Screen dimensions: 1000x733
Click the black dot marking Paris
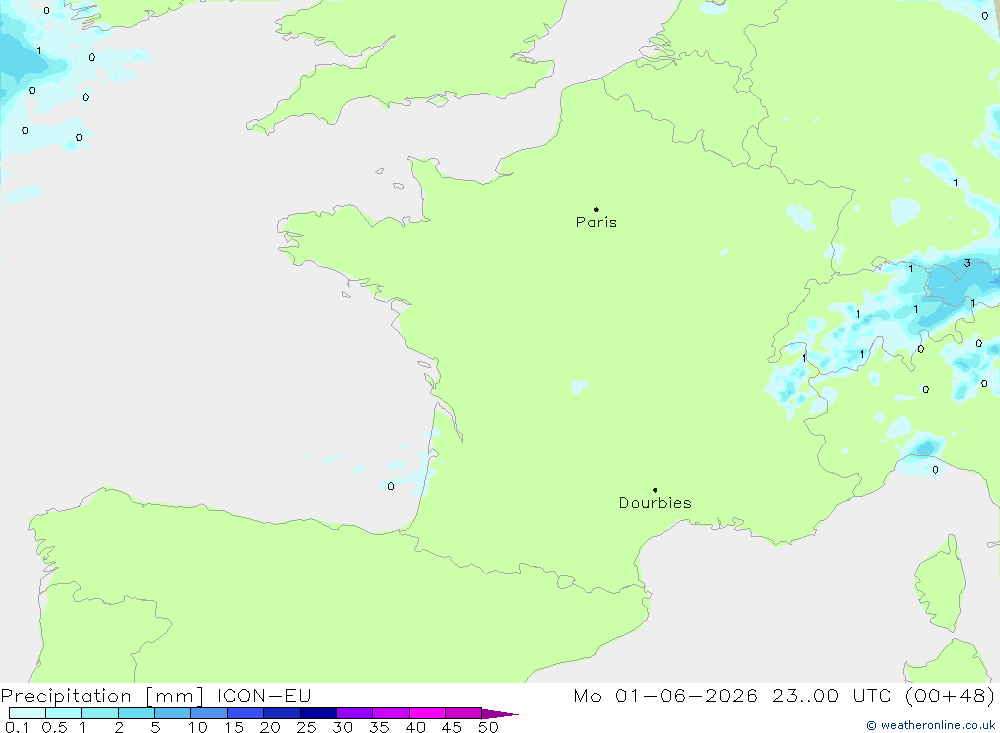(x=596, y=209)
